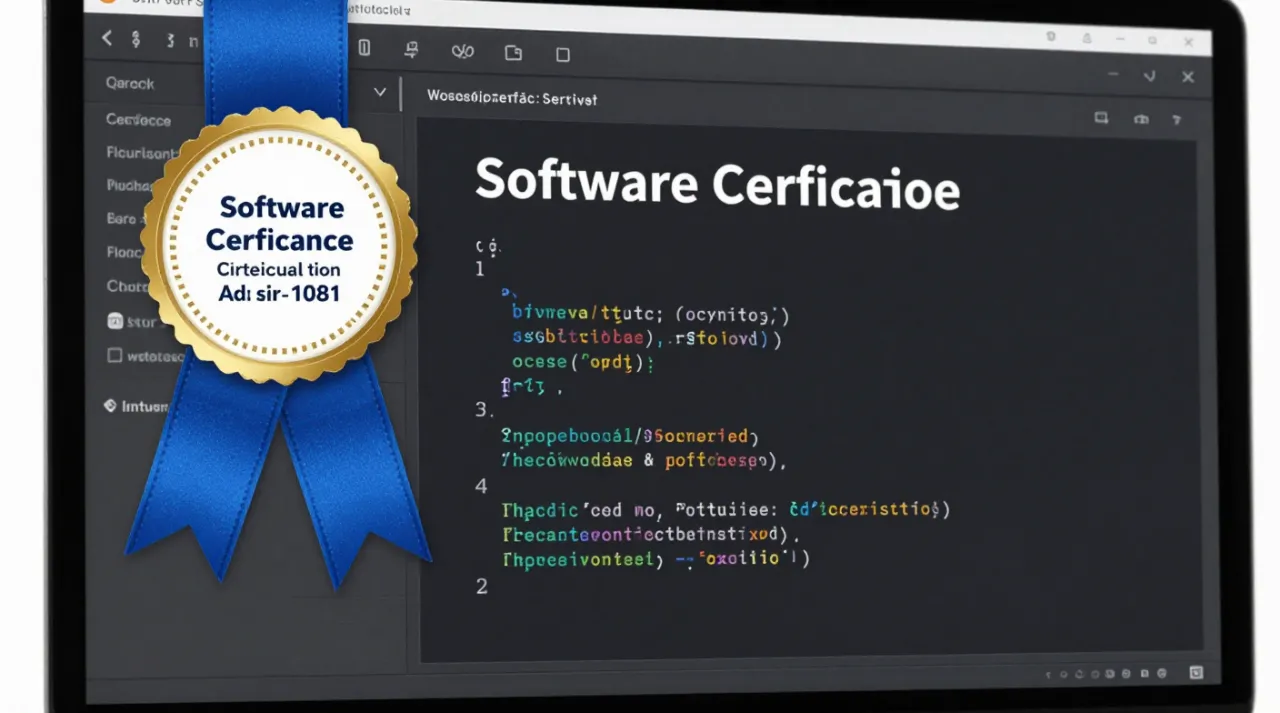
Task: Select the square outline icon in the toolbar
Action: click(563, 55)
